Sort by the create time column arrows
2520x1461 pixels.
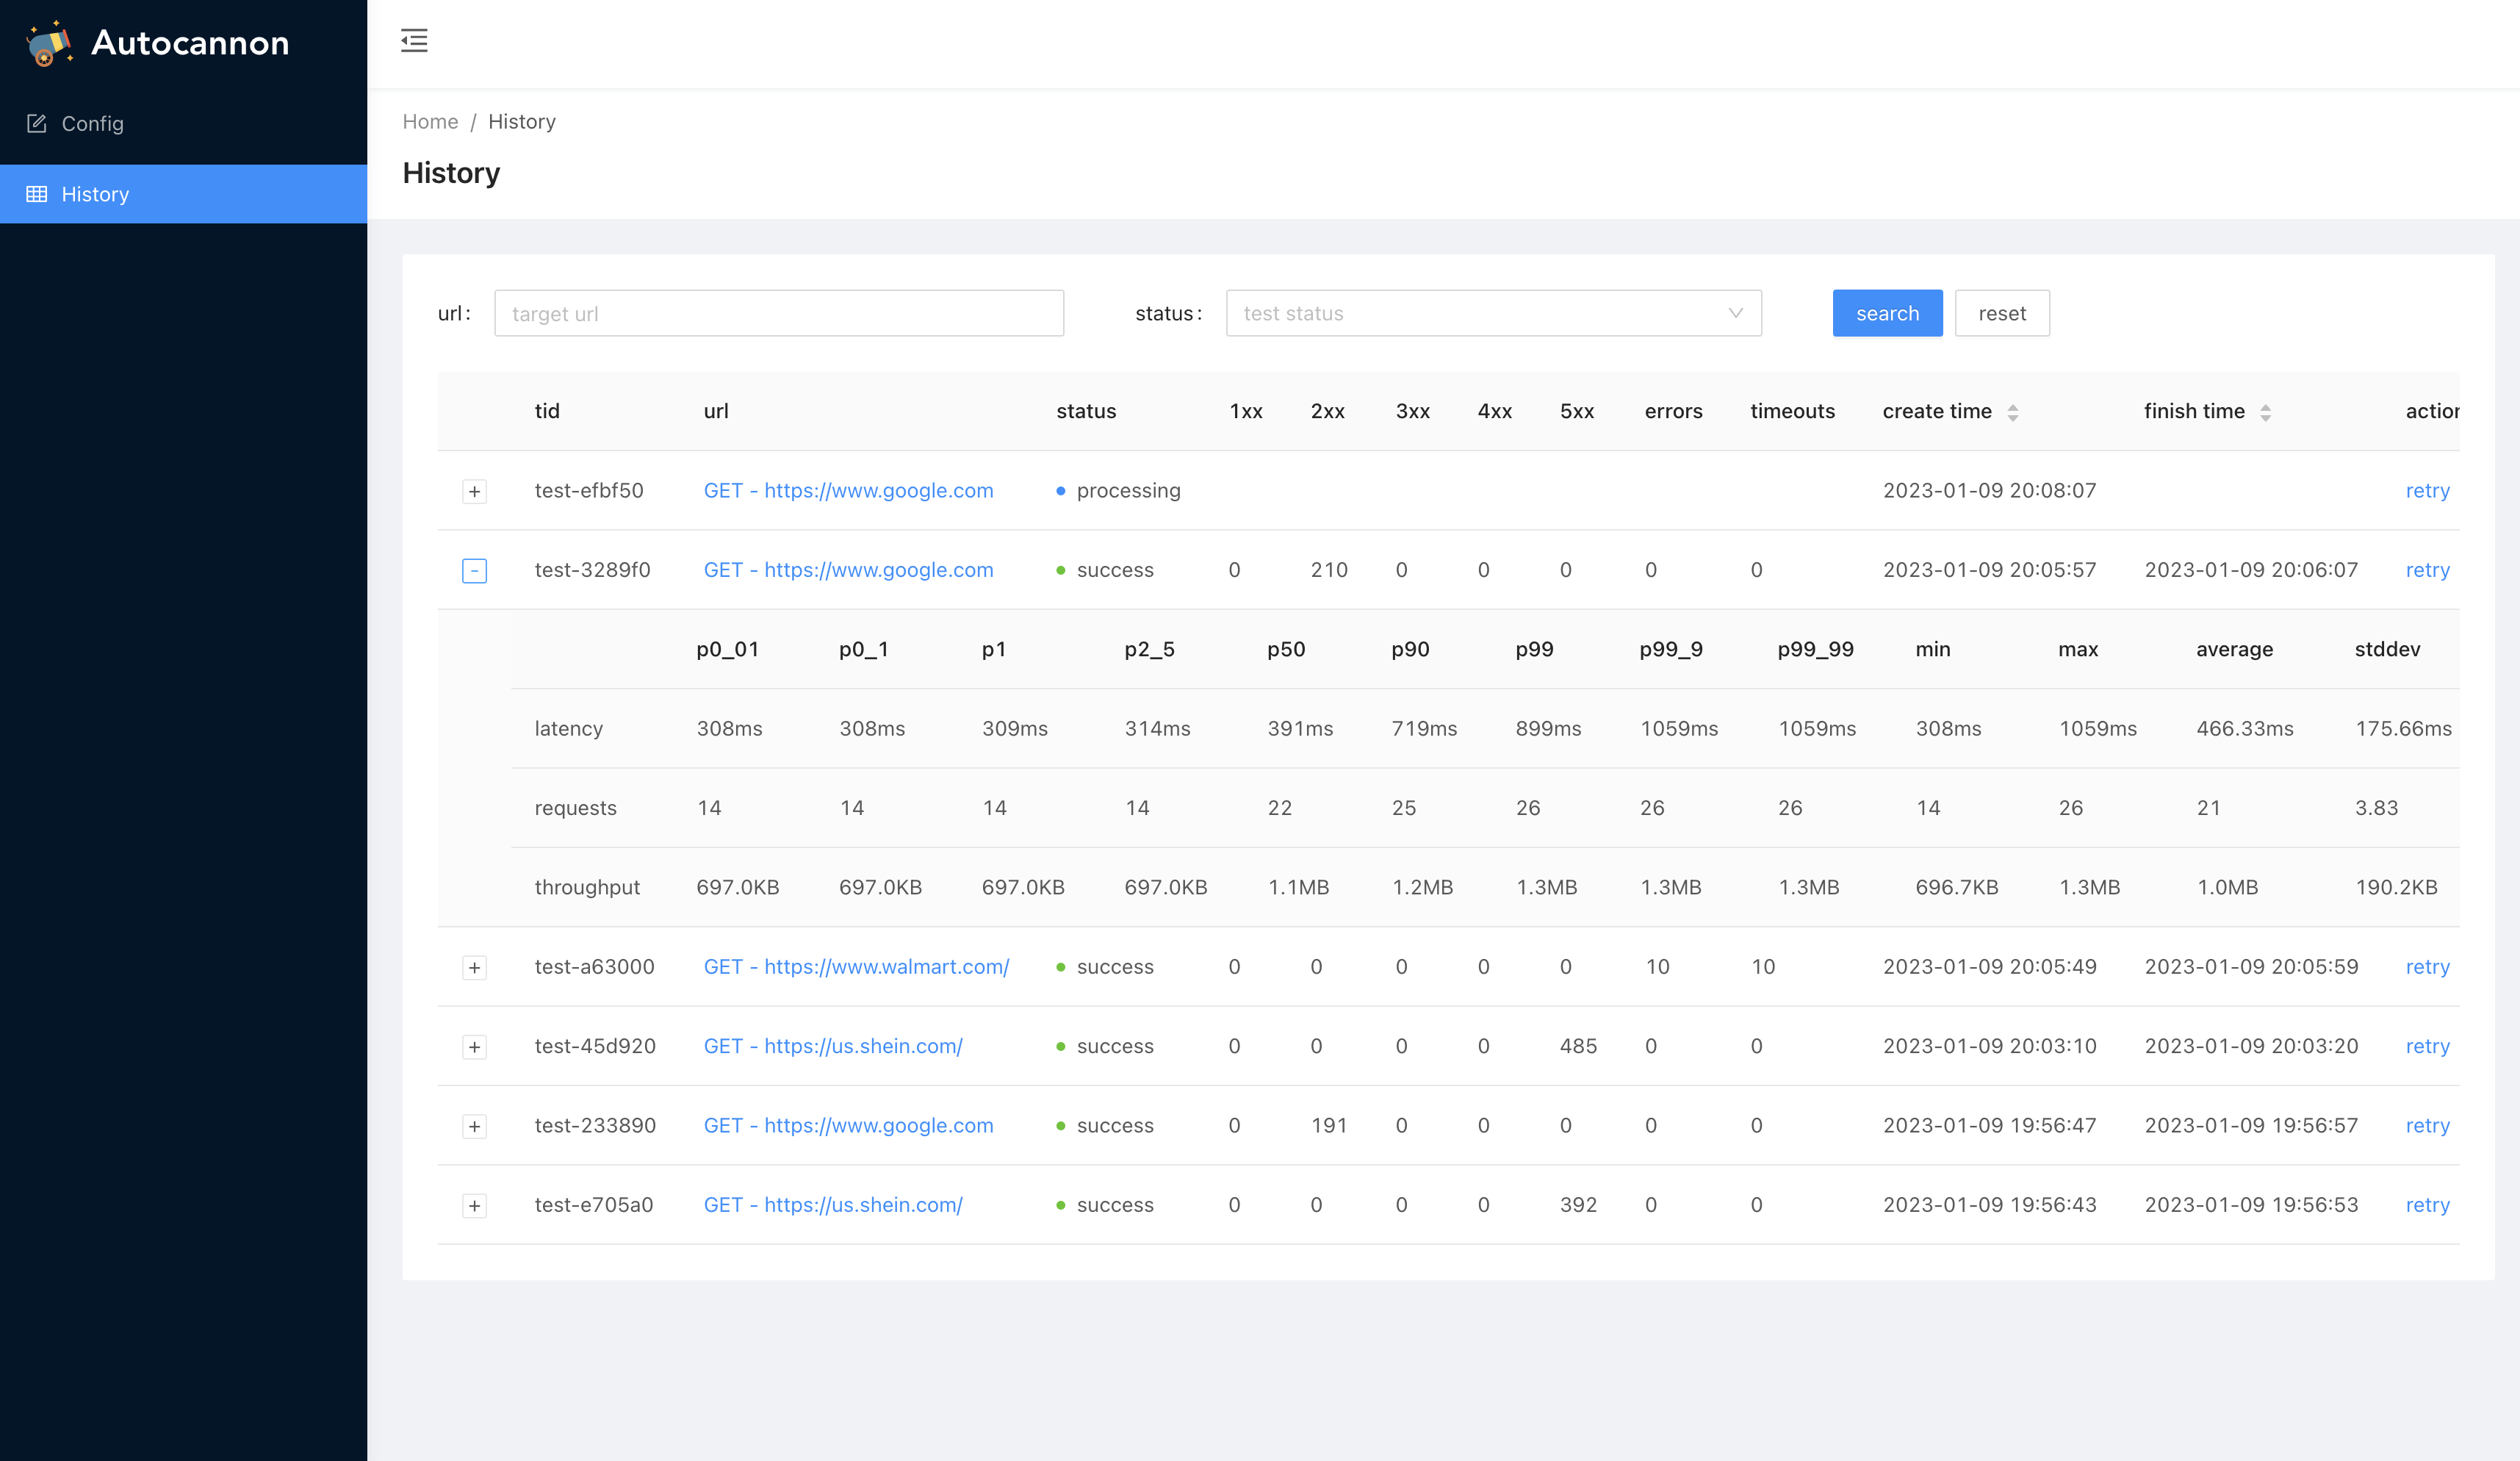[2013, 412]
